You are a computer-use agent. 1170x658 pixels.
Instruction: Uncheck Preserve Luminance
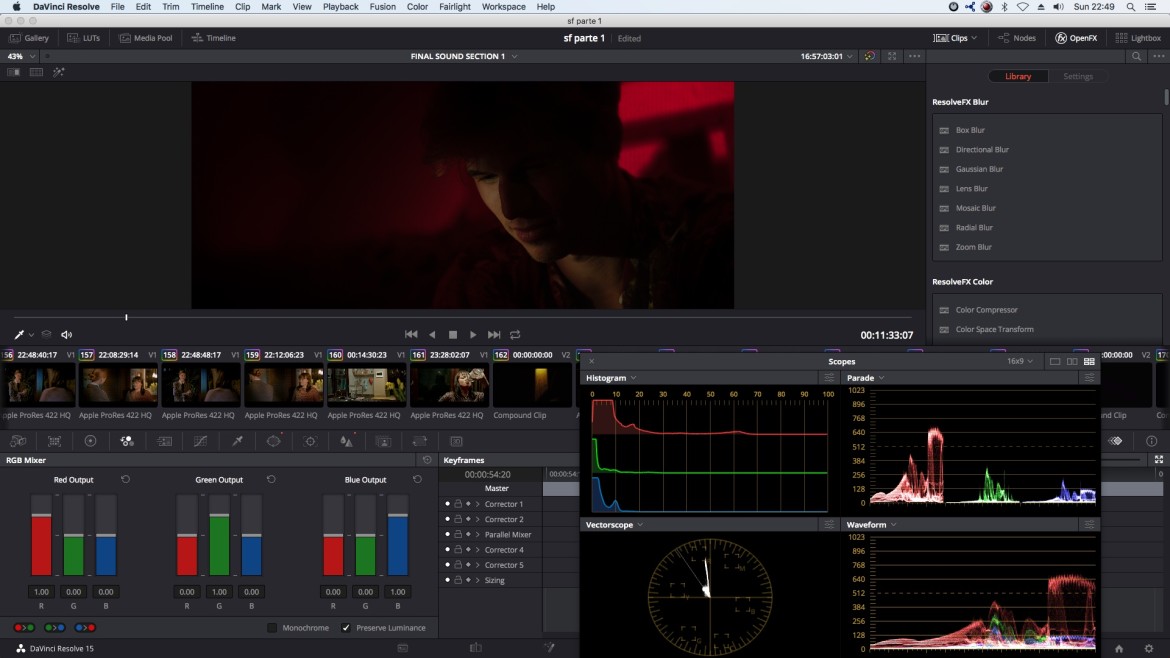click(345, 628)
